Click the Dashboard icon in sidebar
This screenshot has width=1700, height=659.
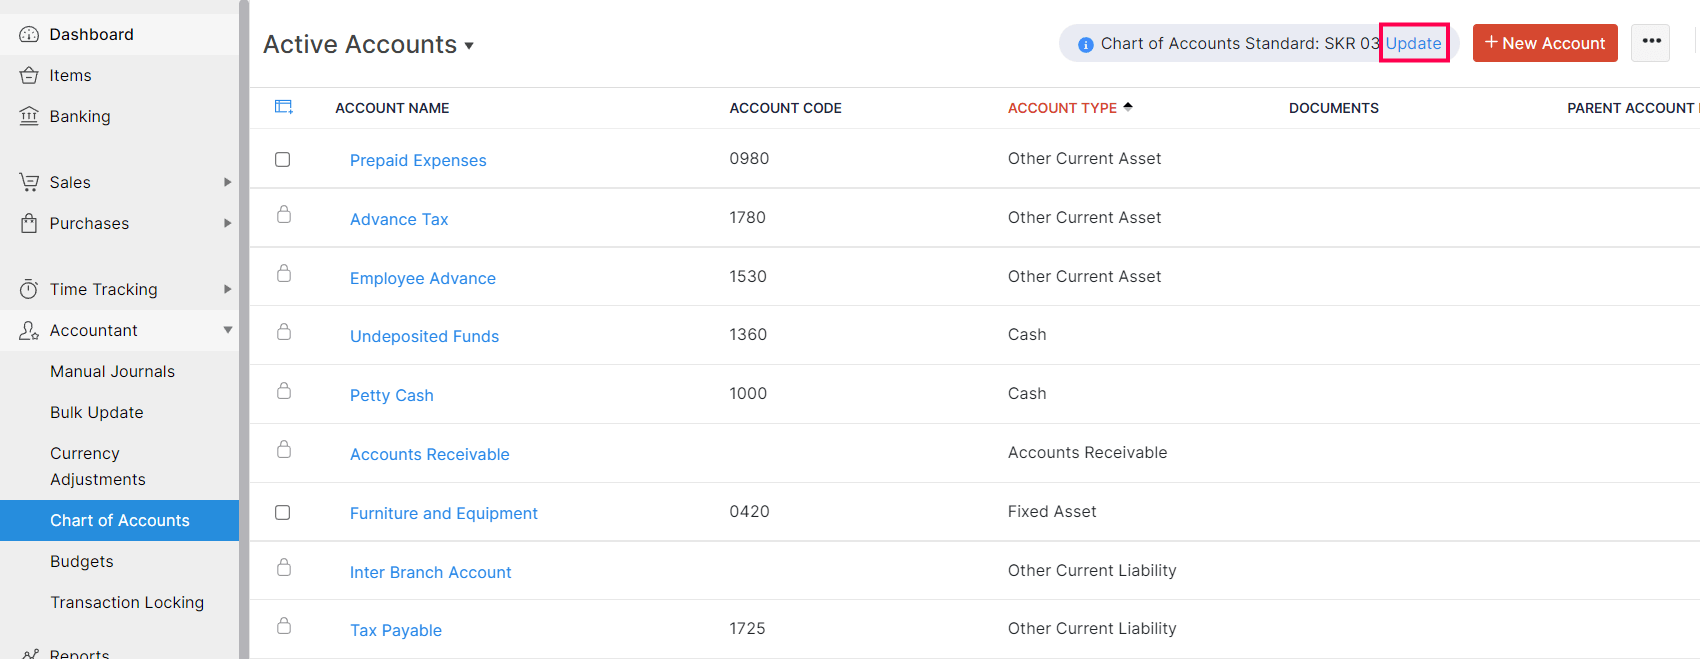(x=29, y=34)
